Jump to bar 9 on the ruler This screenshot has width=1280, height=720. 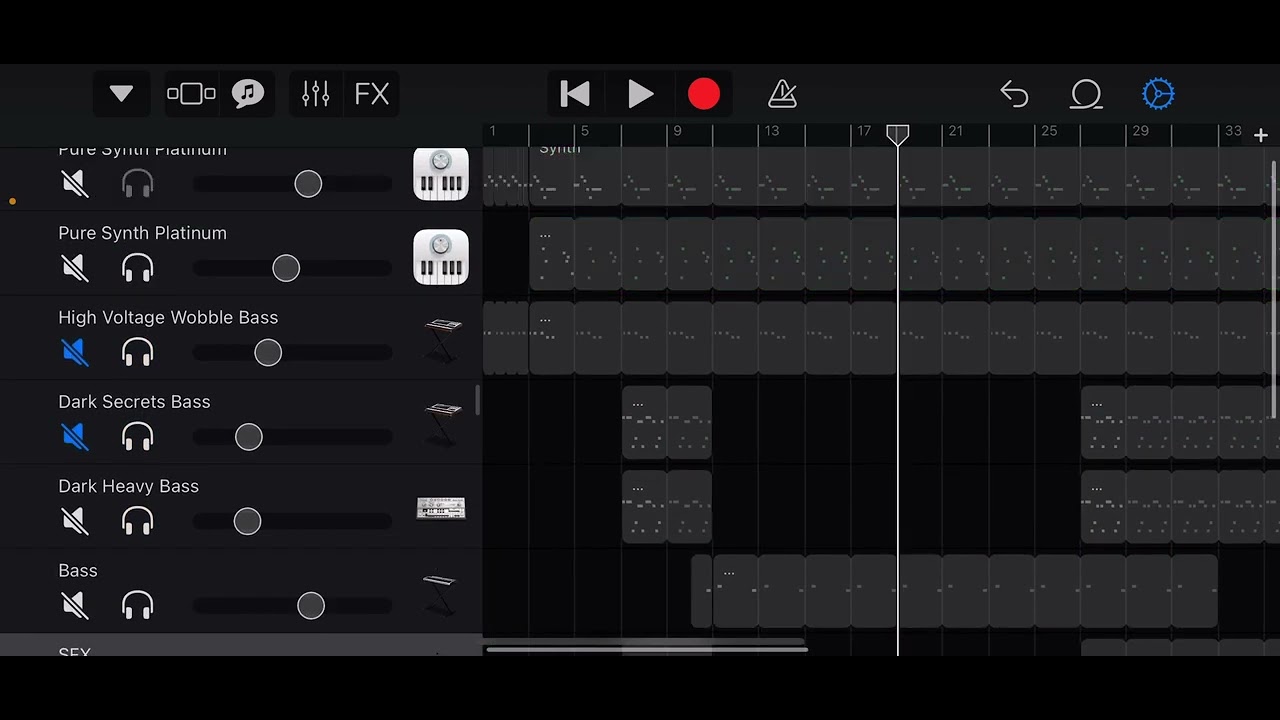pos(677,131)
